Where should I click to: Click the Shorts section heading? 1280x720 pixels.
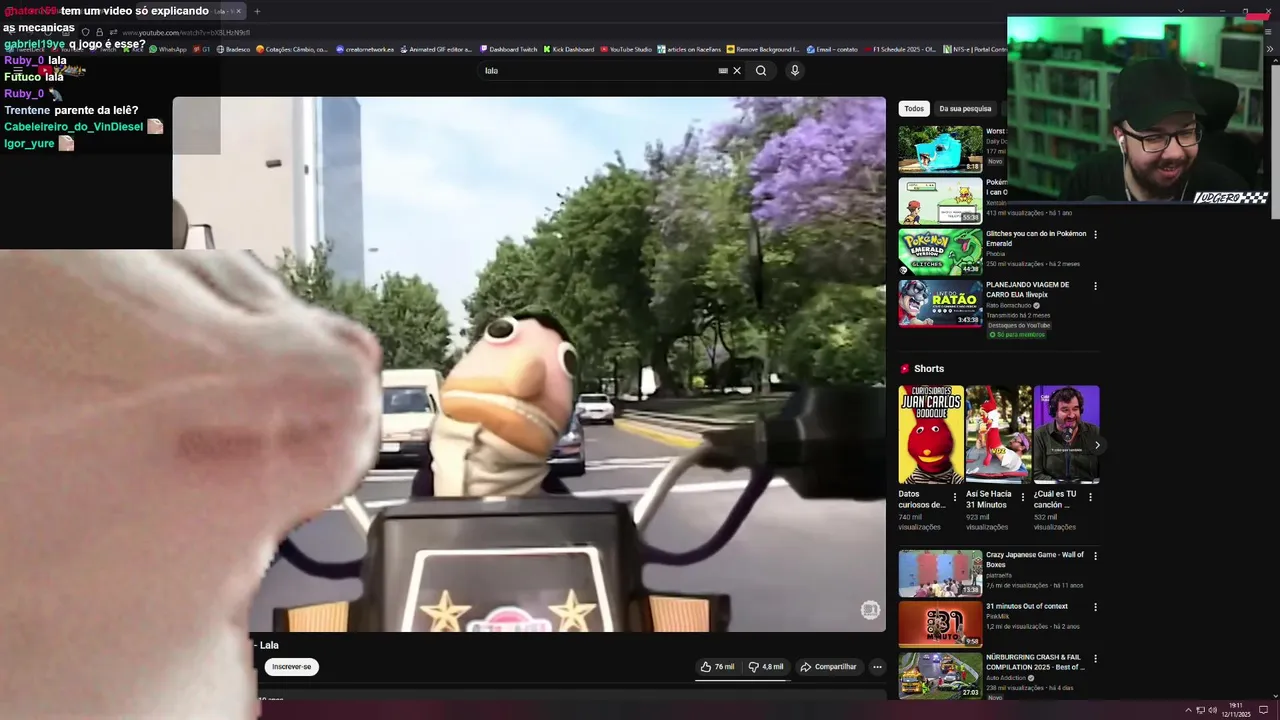(x=929, y=369)
